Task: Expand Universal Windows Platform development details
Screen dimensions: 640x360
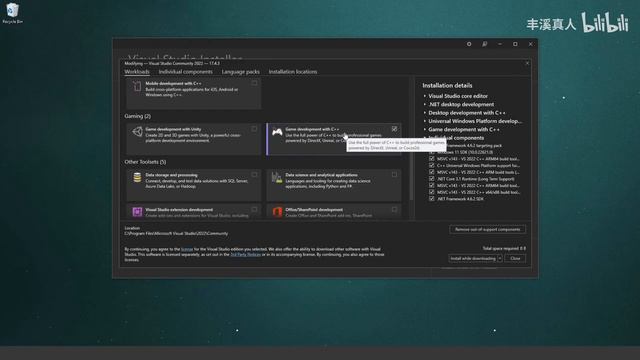Action: tap(425, 121)
